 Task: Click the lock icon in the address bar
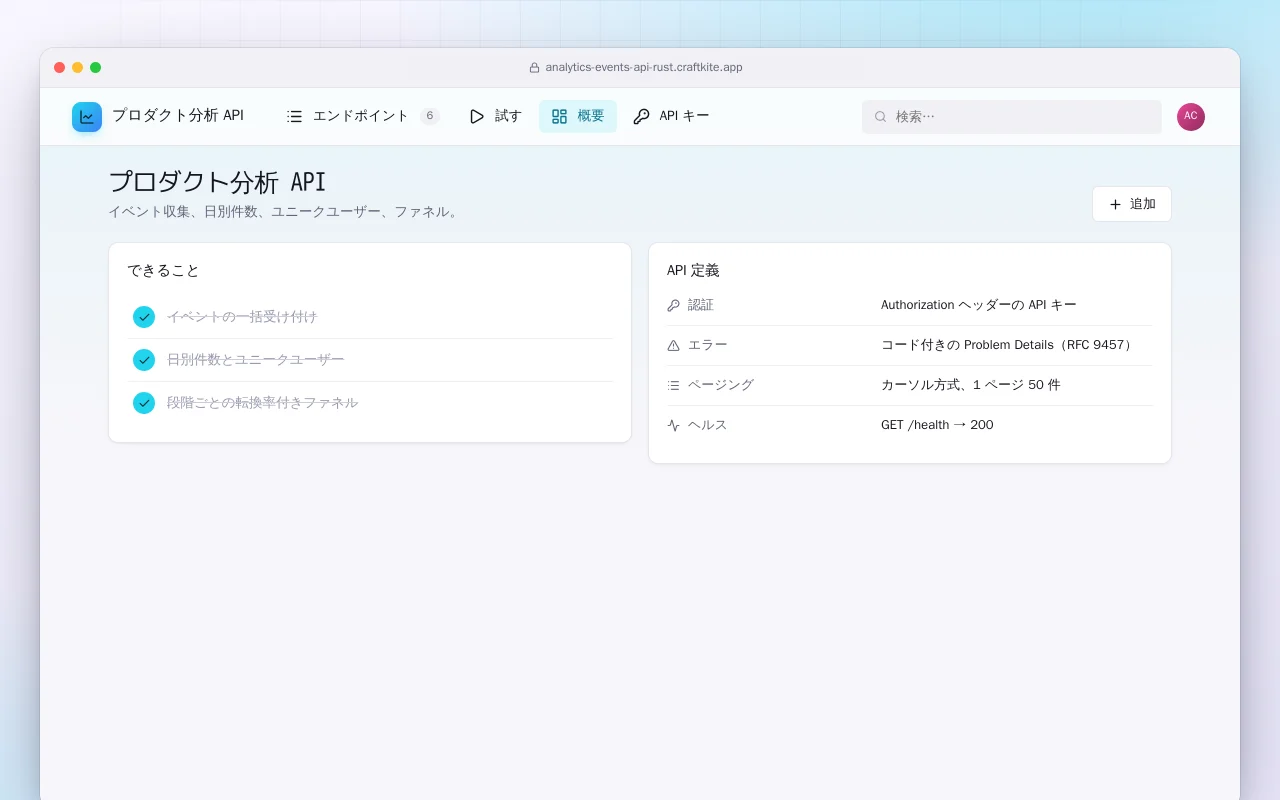tap(534, 68)
